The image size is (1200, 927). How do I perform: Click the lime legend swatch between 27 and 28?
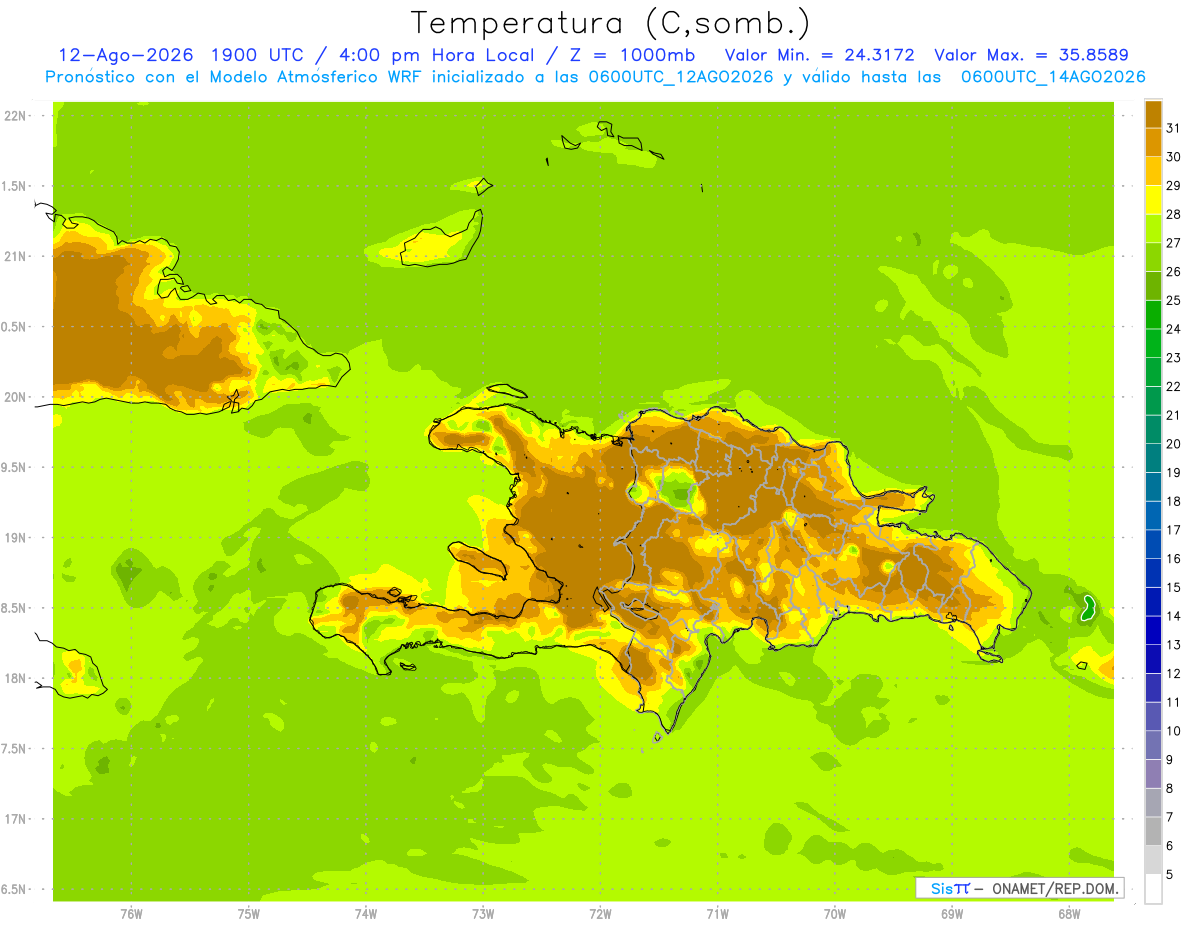[1153, 228]
